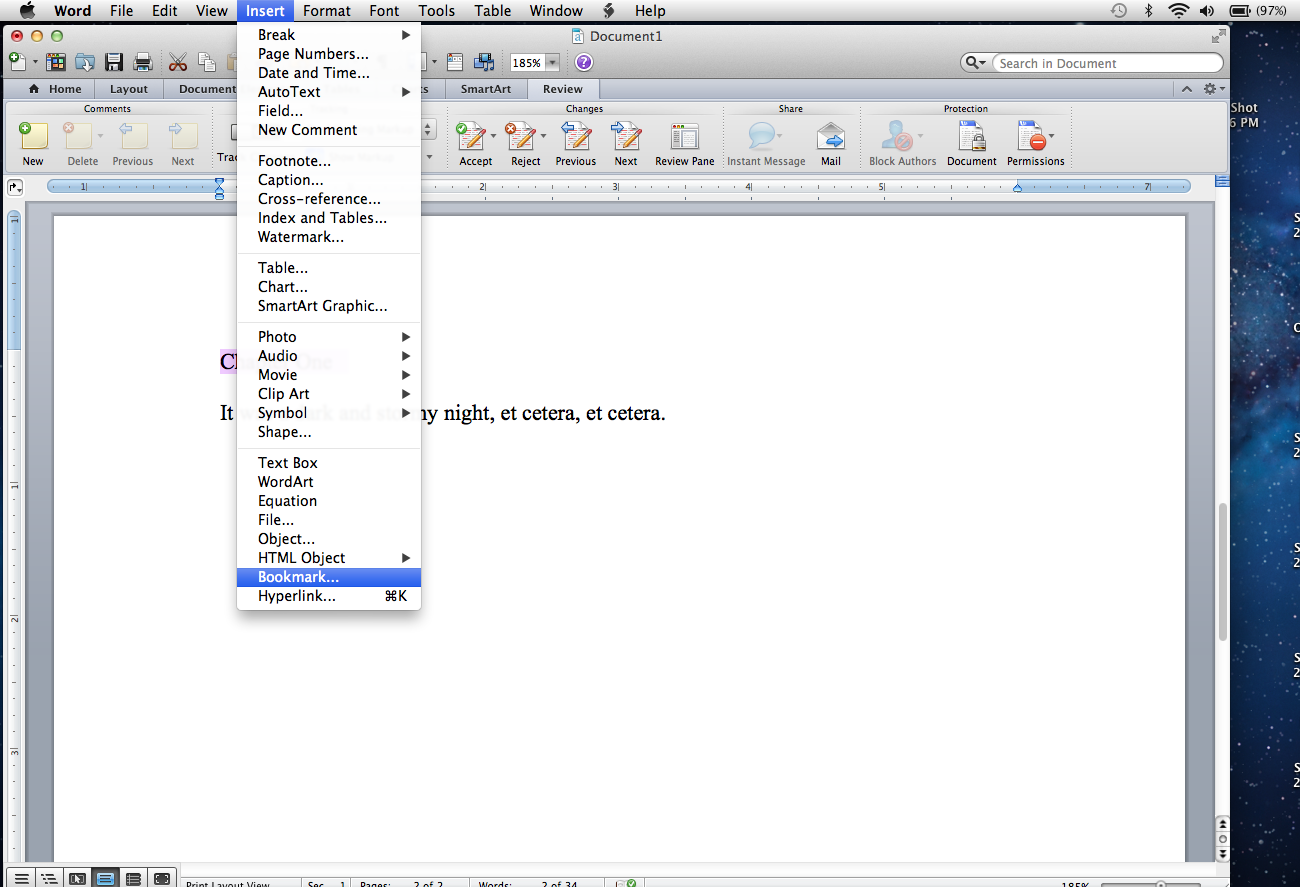Open the Media Browser icon
Screen dimensions: 1300x887
point(484,62)
